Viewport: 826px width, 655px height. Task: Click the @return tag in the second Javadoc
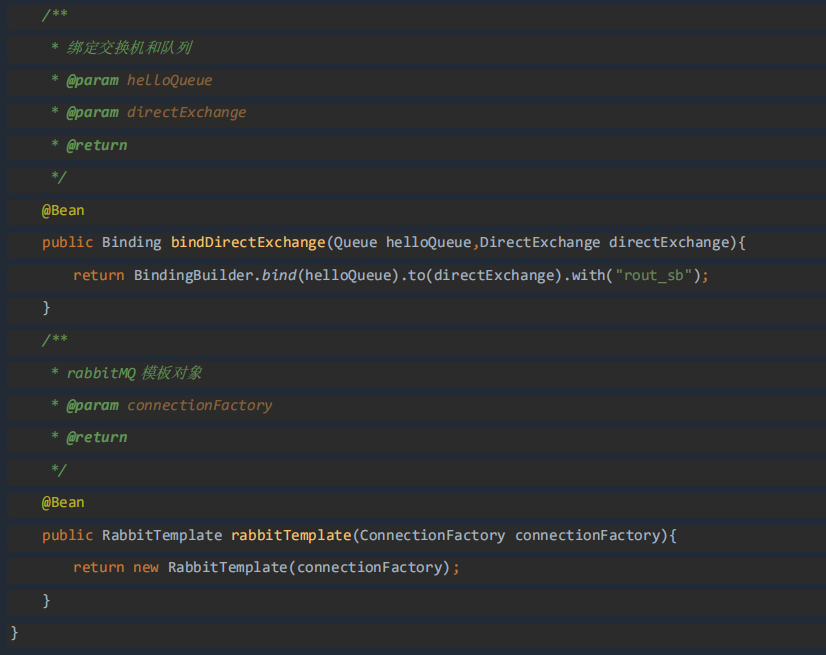pyautogui.click(x=97, y=437)
